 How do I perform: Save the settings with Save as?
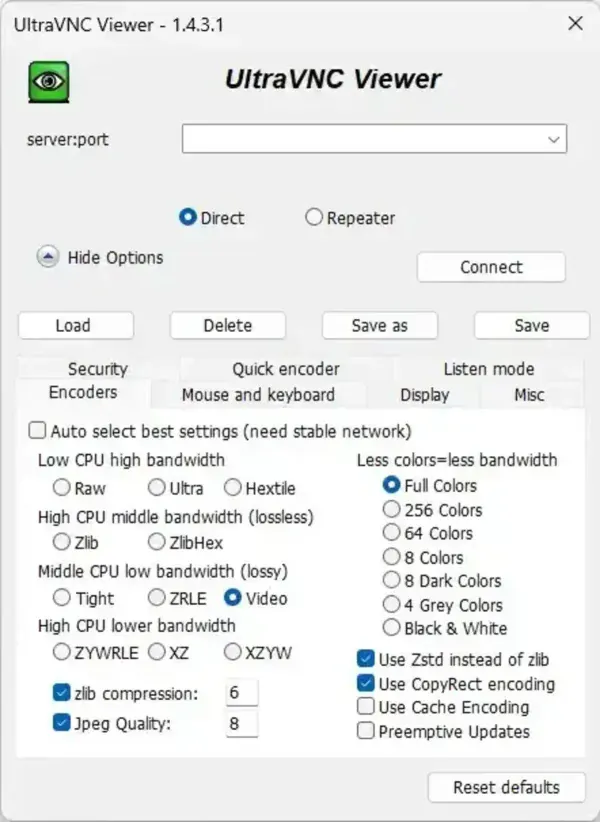click(379, 325)
